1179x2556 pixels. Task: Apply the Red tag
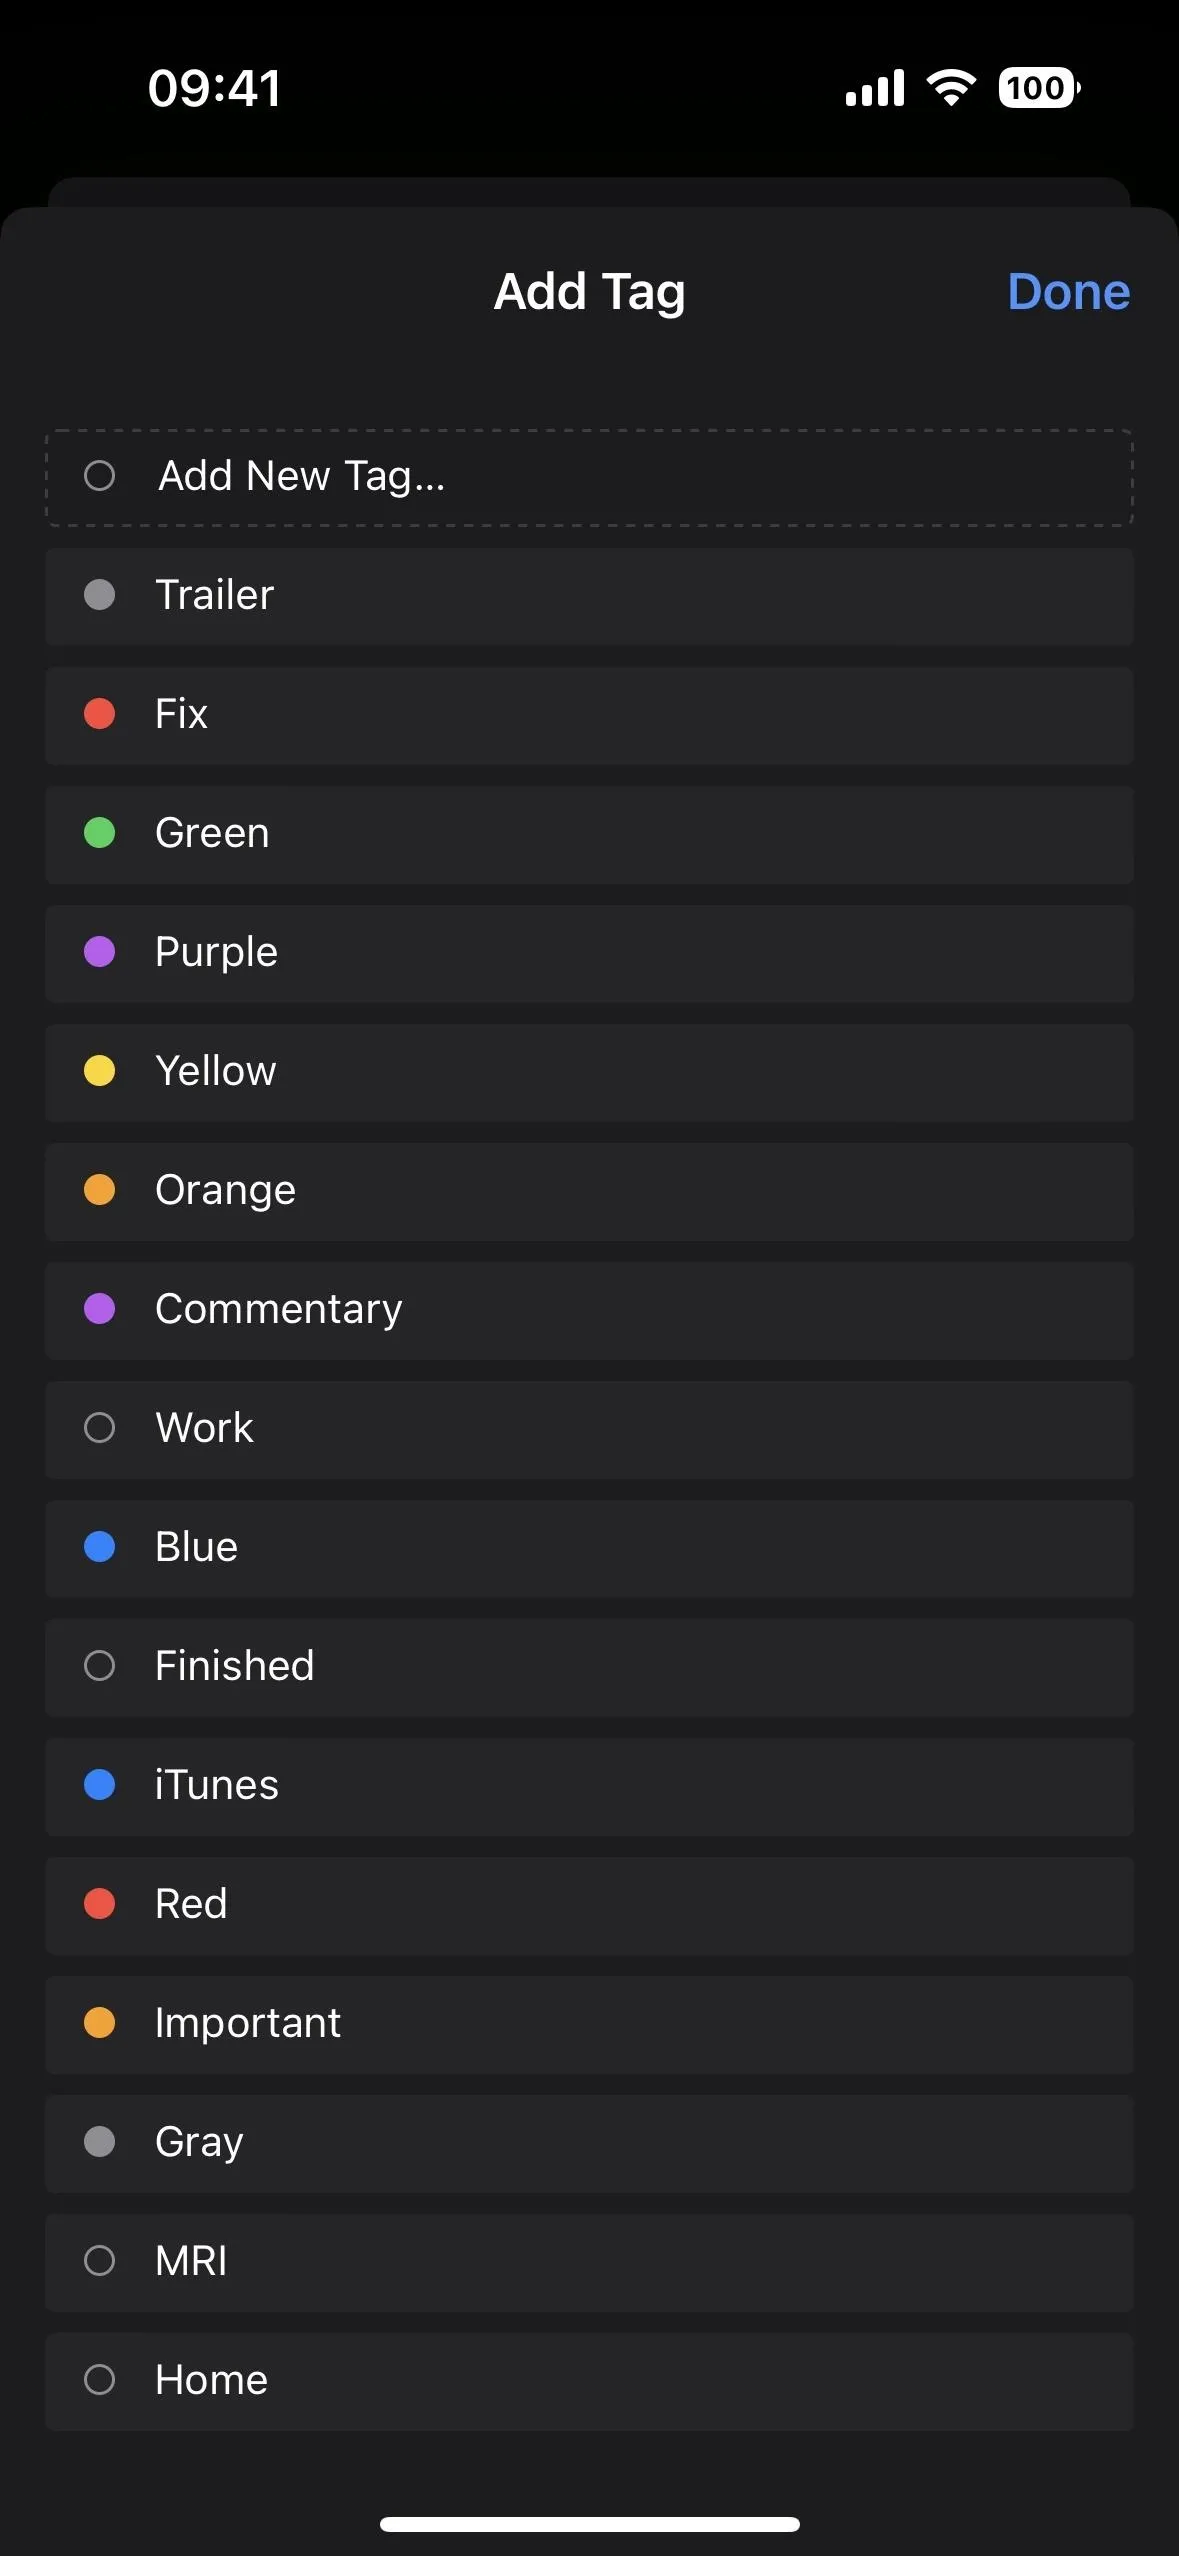[589, 1905]
